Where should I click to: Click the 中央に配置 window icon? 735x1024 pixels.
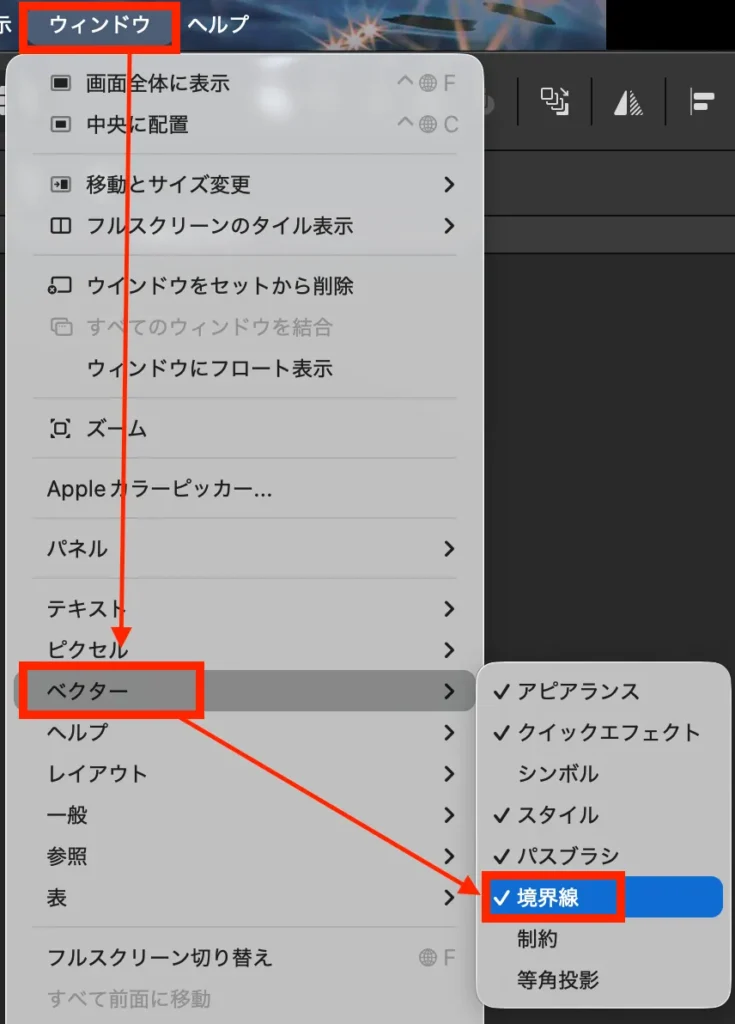(x=61, y=124)
